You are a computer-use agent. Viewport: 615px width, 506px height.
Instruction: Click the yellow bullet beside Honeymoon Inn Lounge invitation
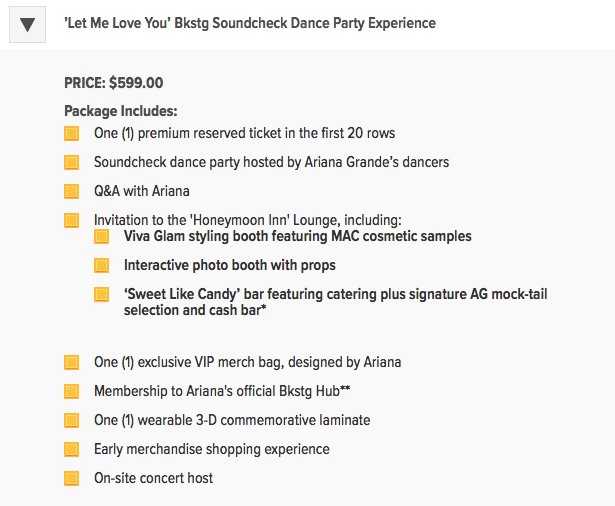pyautogui.click(x=71, y=220)
